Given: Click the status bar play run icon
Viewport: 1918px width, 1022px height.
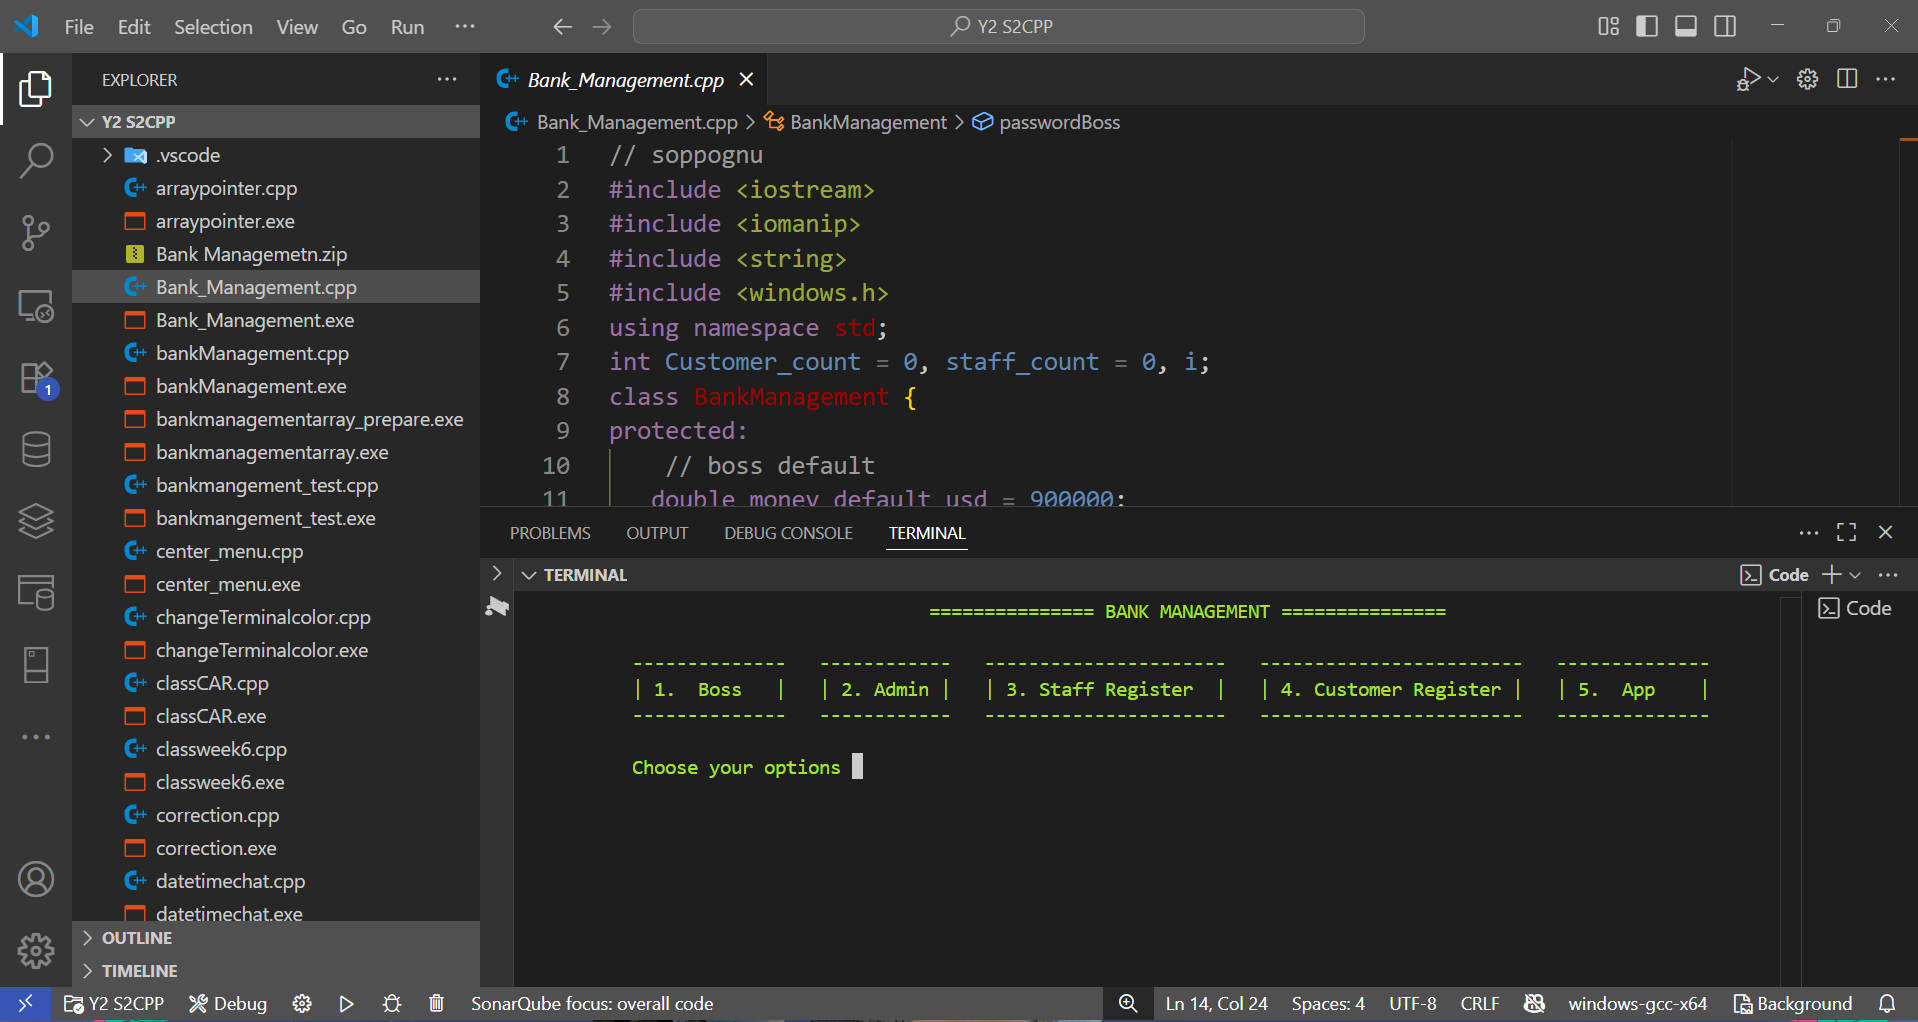Looking at the screenshot, I should coord(346,1003).
